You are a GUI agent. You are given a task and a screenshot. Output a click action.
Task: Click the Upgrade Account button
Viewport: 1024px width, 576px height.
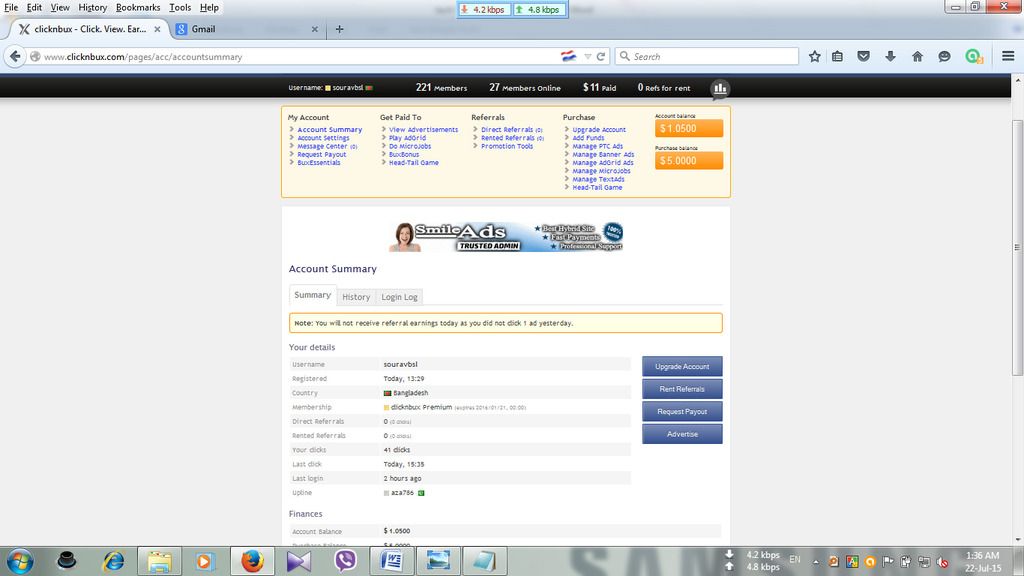682,367
